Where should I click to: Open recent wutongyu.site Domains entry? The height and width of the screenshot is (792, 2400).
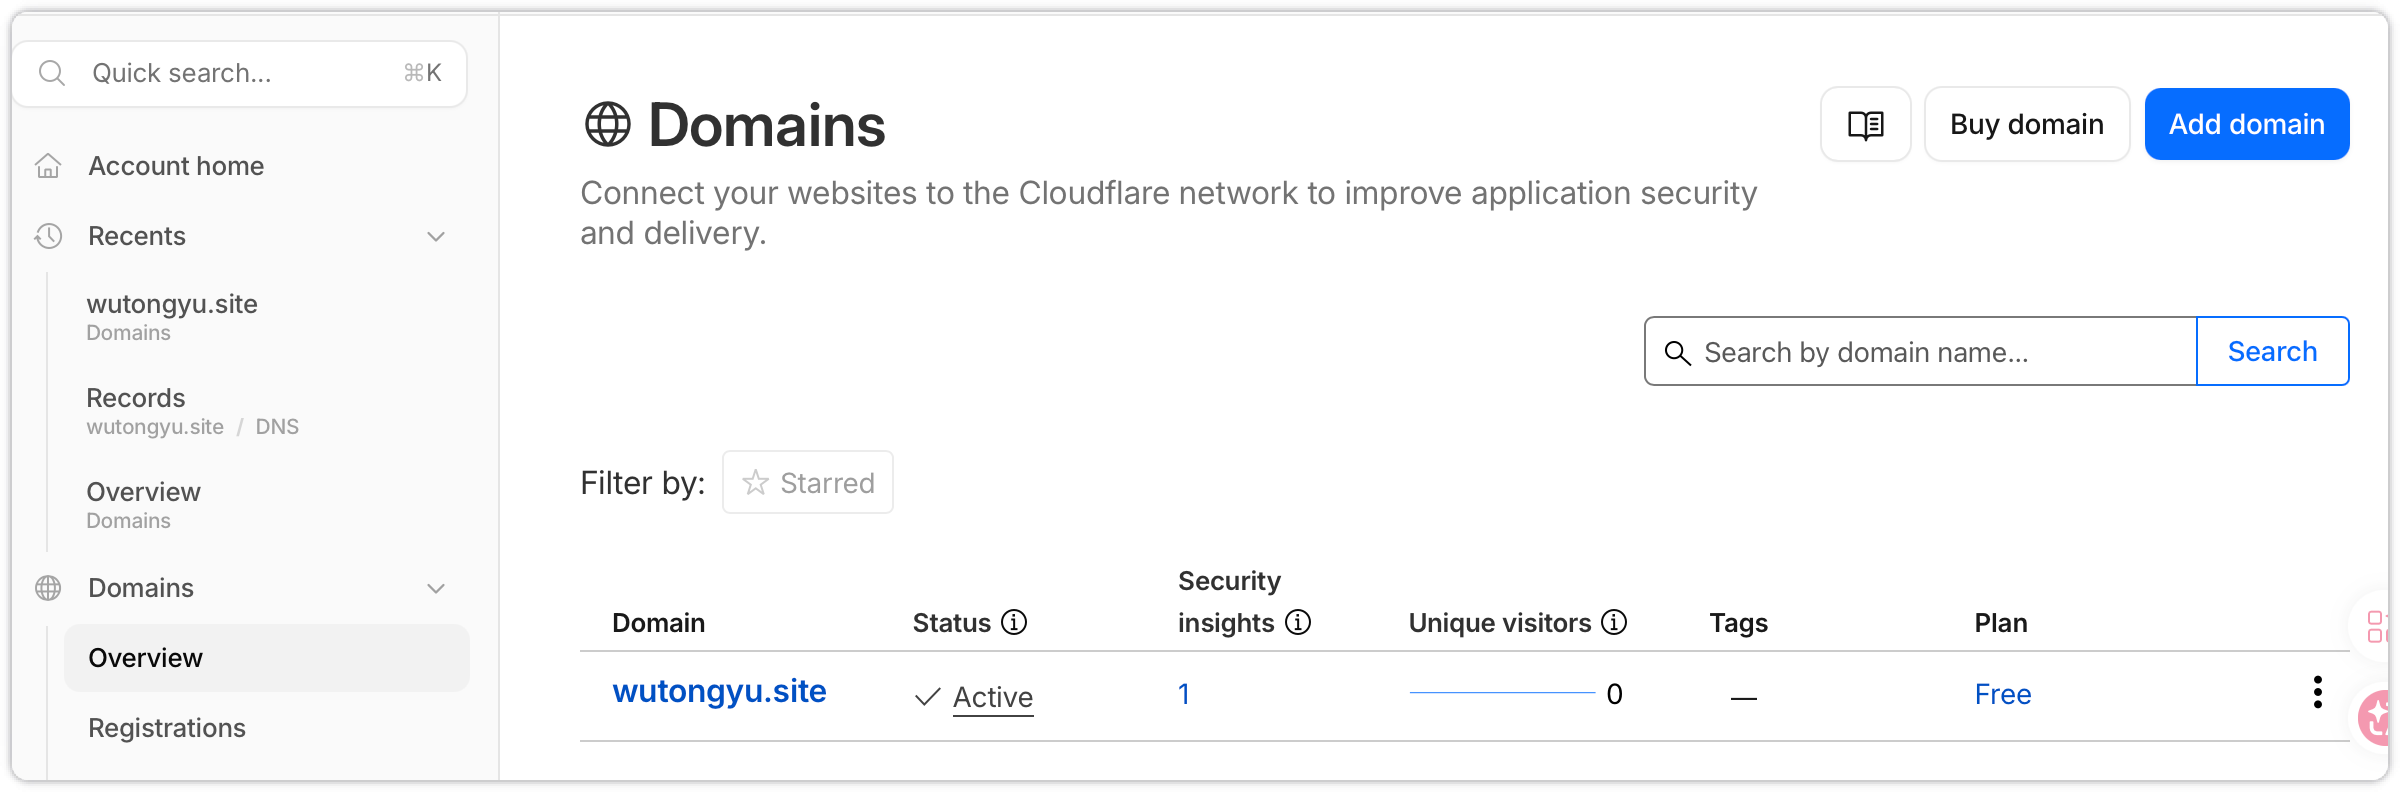172,317
